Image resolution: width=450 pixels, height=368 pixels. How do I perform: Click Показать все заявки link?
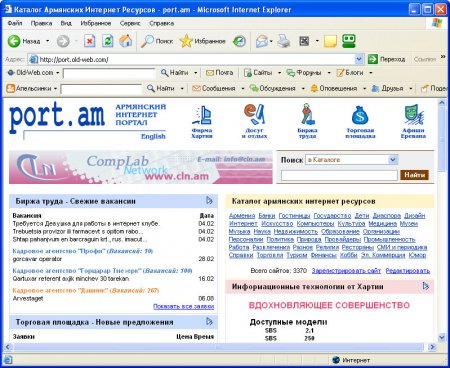[184, 306]
